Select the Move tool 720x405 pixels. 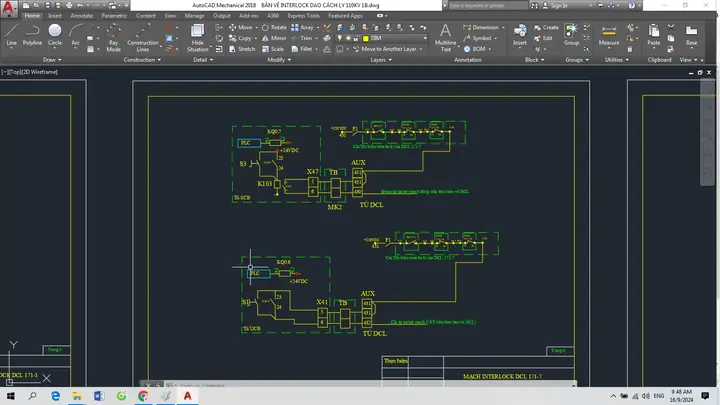click(x=241, y=28)
